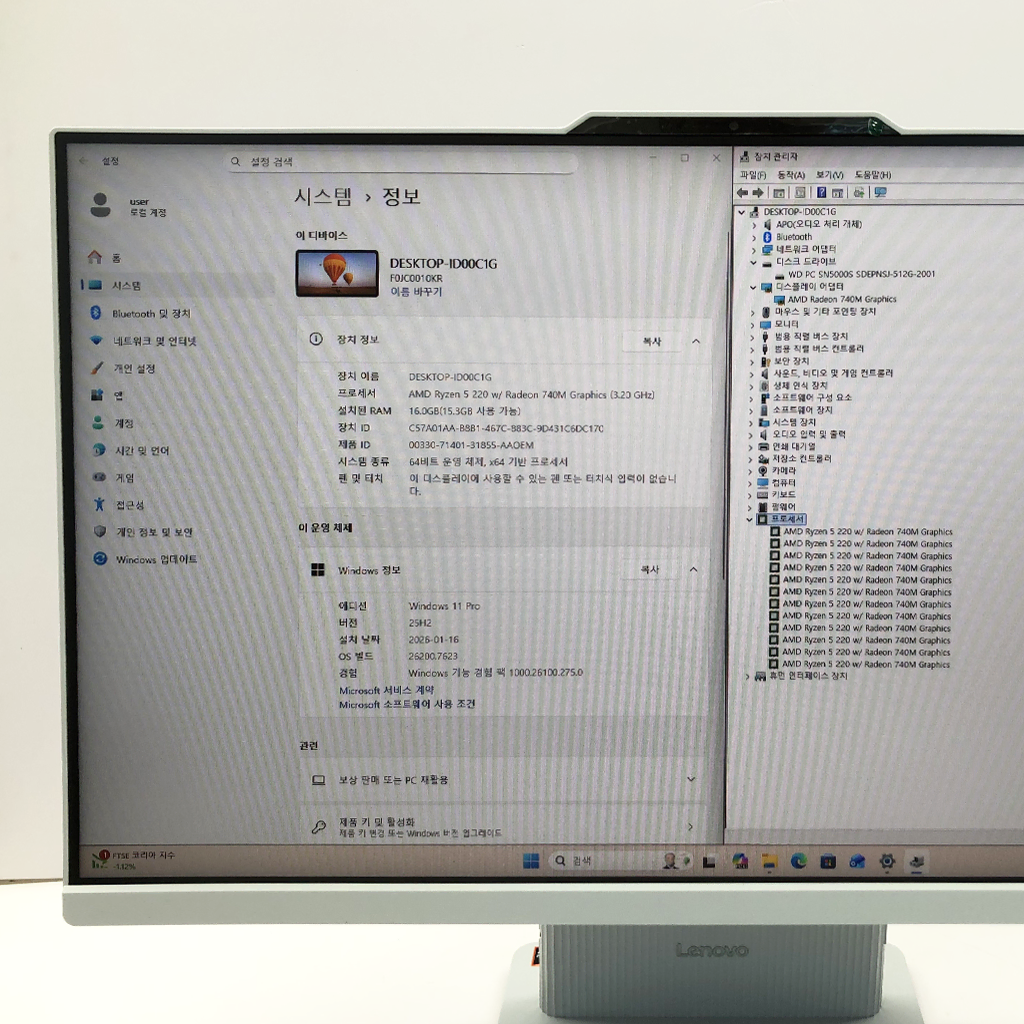The height and width of the screenshot is (1024, 1024).
Task: Expand 모니터 node in Device Manager
Action: (752, 325)
